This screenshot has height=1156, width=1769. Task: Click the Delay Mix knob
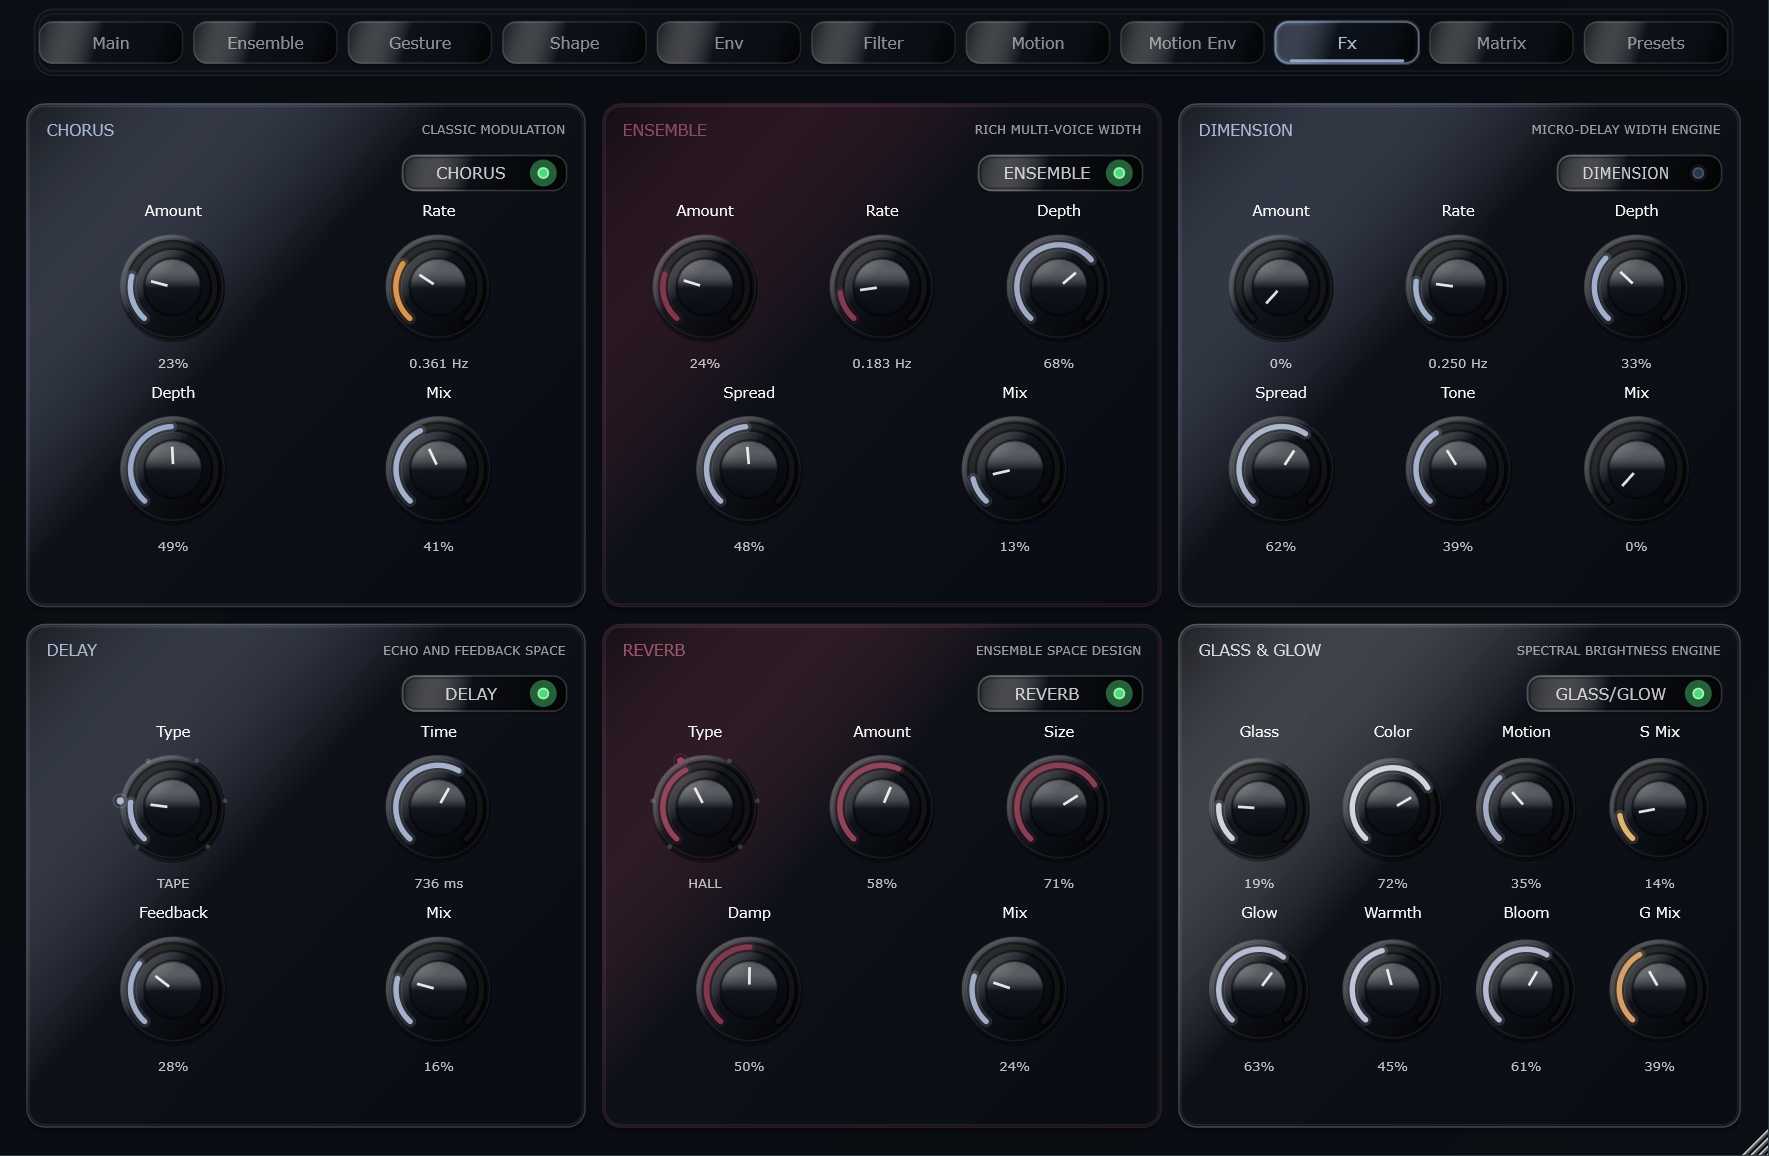click(438, 989)
